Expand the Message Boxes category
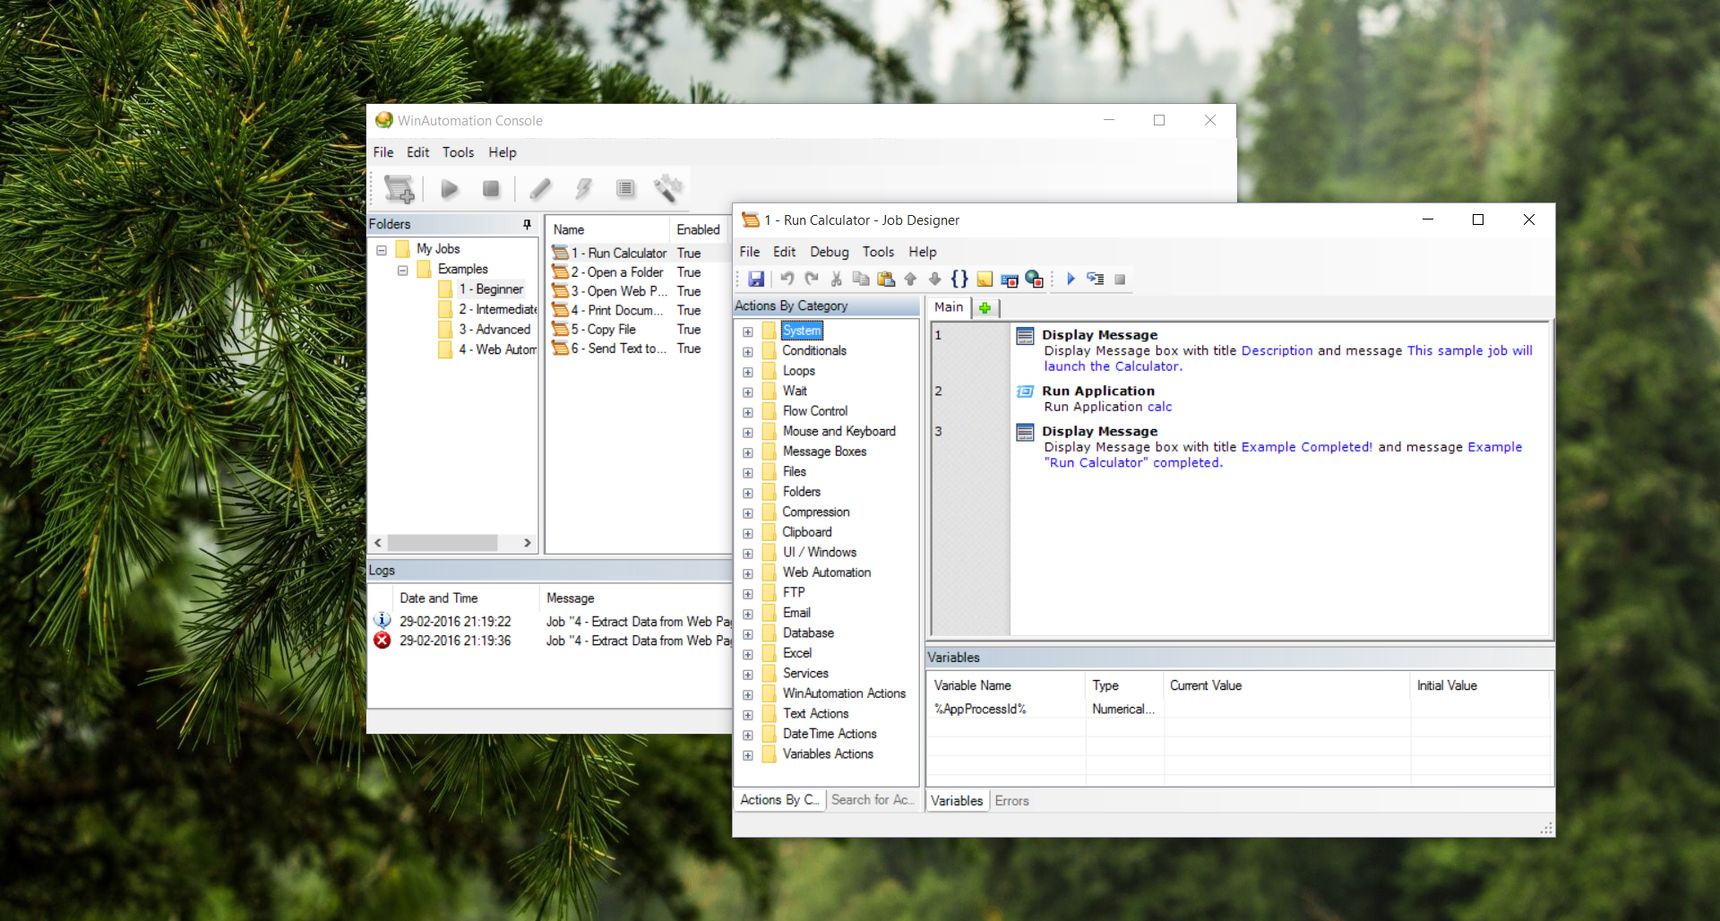This screenshot has width=1720, height=921. (747, 452)
